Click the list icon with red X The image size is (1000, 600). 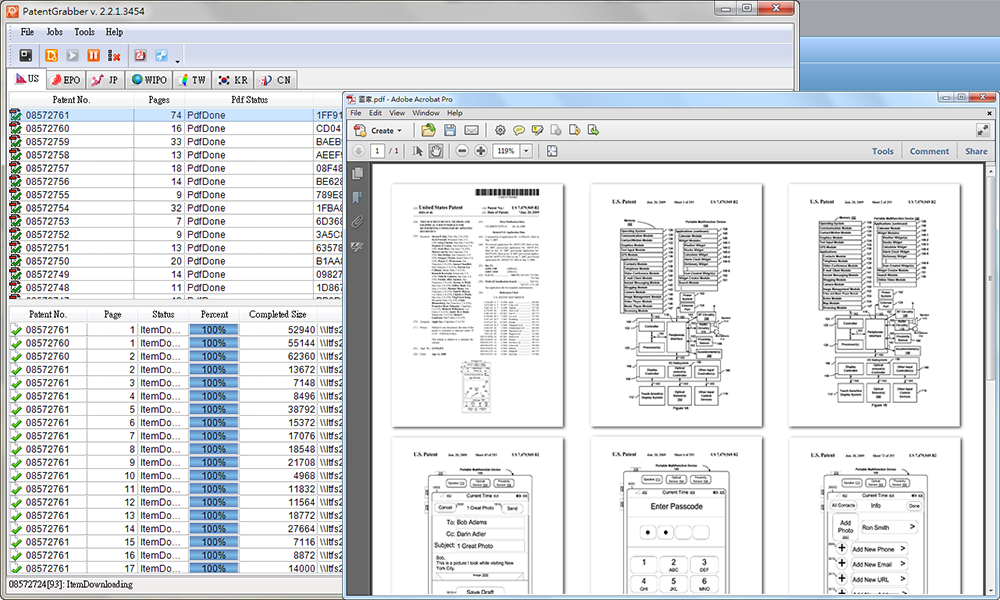(114, 56)
